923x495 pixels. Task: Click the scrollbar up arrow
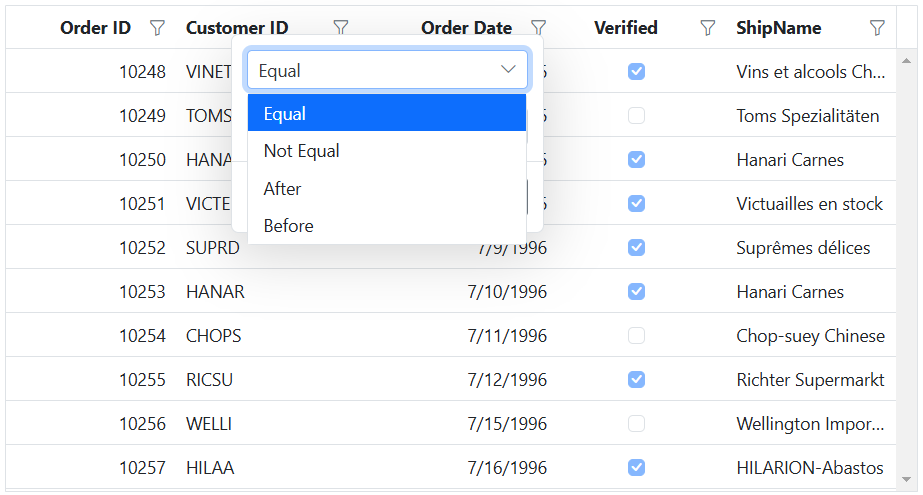coord(907,60)
